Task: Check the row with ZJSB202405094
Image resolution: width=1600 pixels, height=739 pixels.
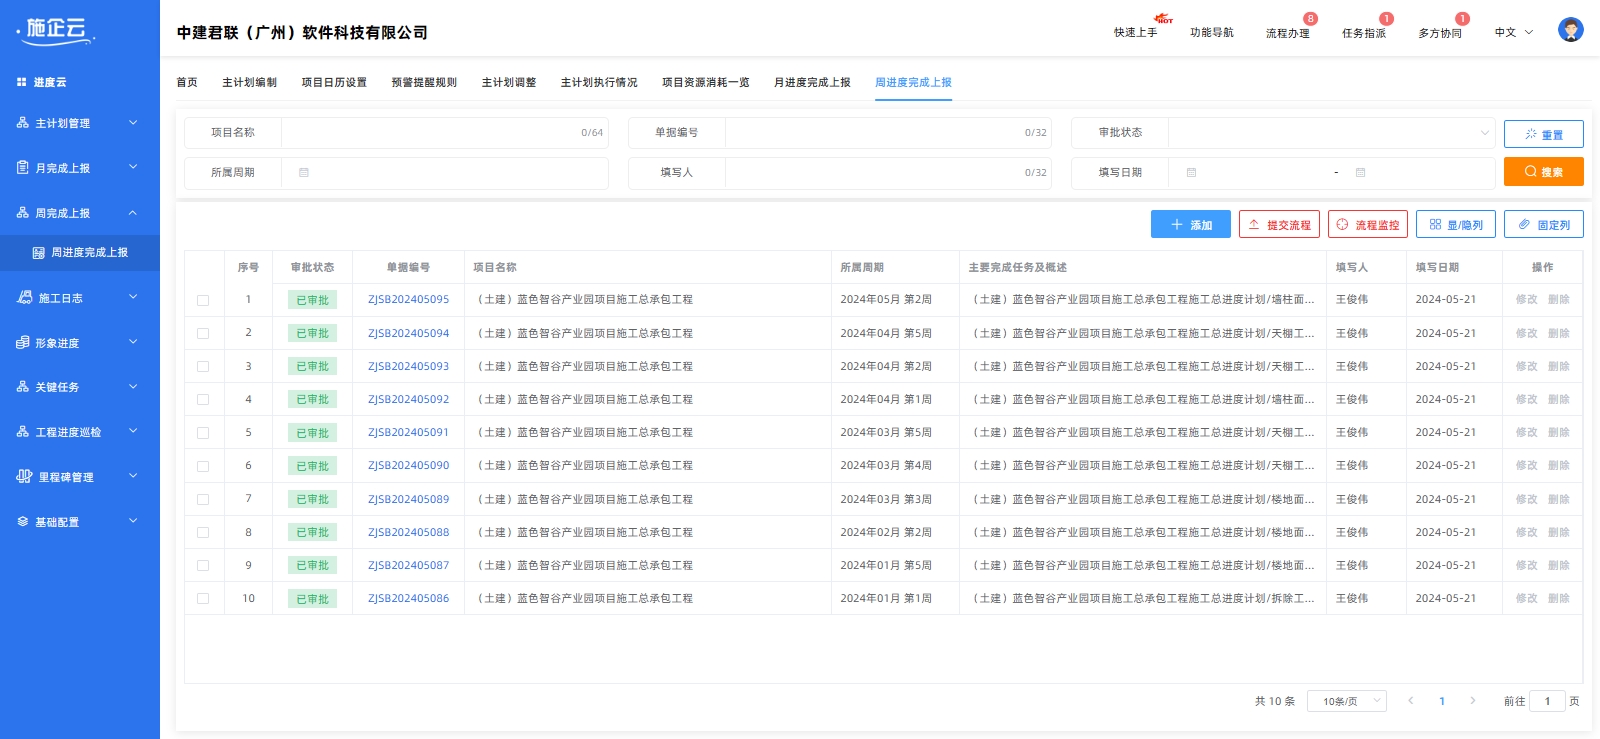Action: pos(203,333)
